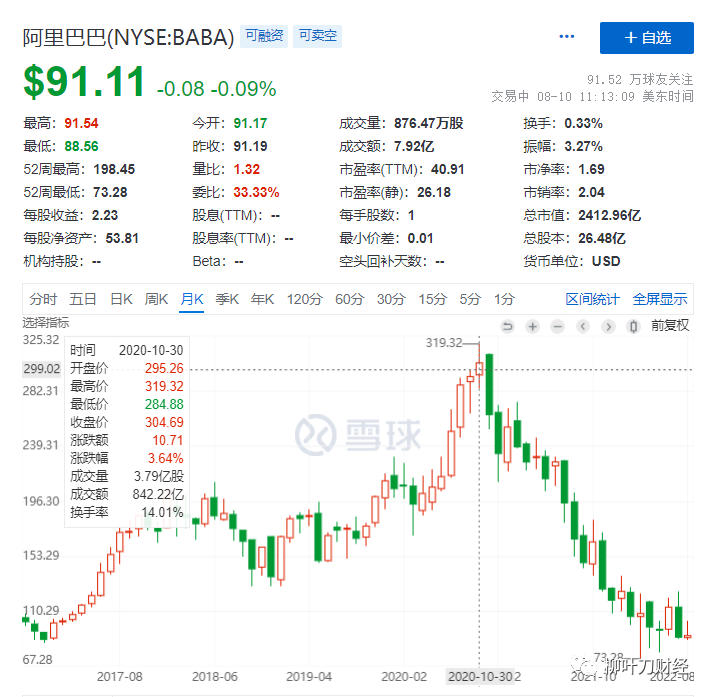
Task: Click the 货币单位 value USD
Action: [x=606, y=262]
